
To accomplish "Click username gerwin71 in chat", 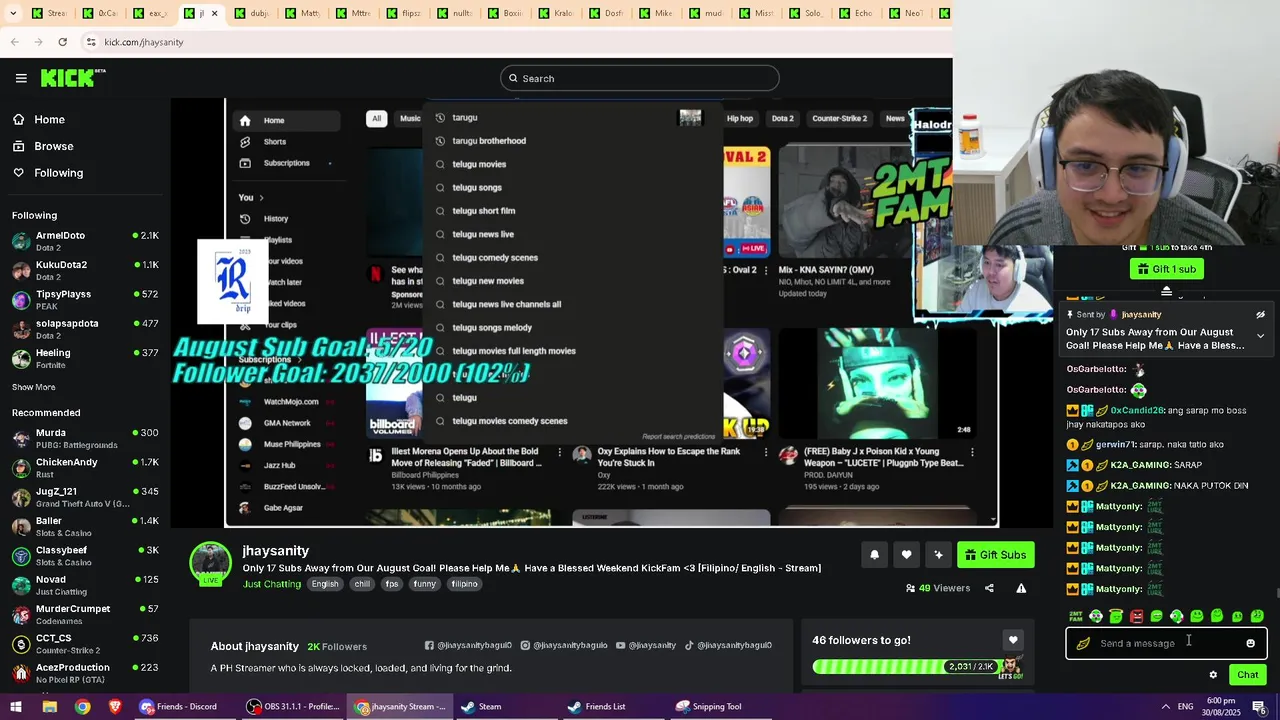I will click(x=1117, y=444).
